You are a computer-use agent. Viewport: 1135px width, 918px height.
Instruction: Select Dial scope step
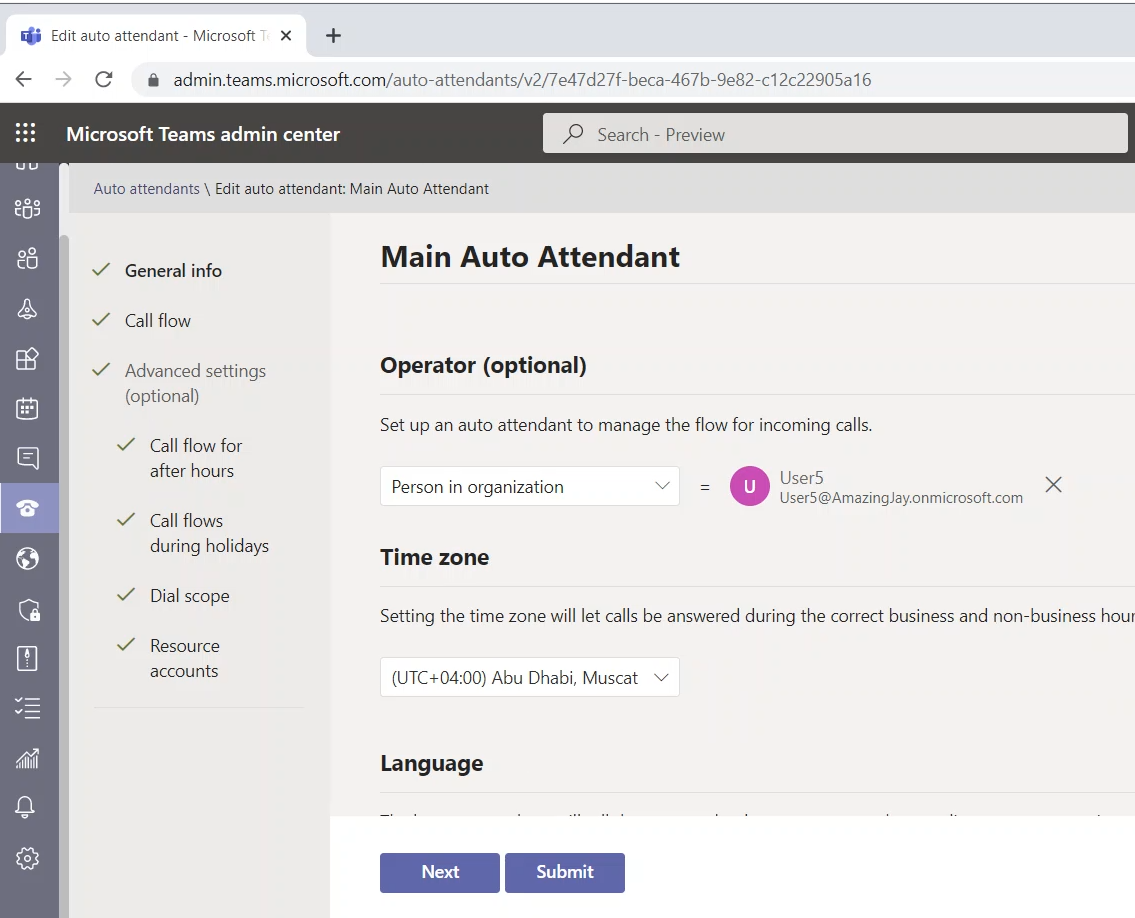point(189,596)
